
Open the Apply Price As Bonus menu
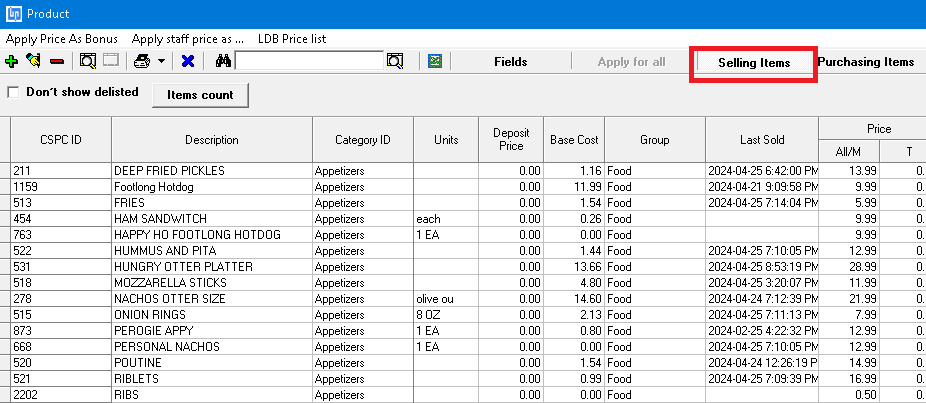pyautogui.click(x=62, y=39)
